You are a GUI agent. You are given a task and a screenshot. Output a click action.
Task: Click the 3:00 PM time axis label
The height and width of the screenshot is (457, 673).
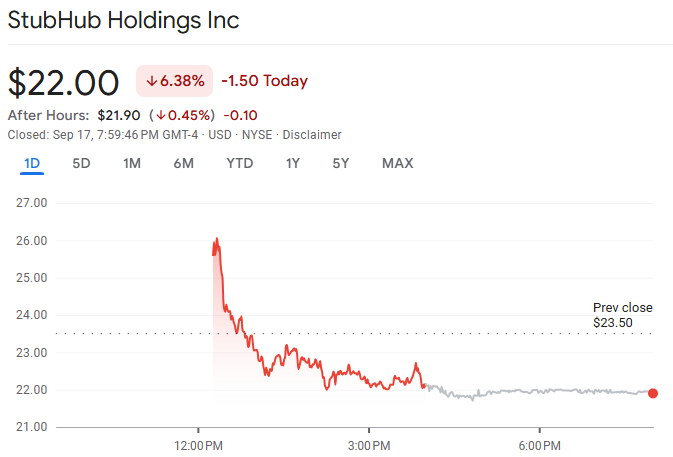(x=368, y=444)
